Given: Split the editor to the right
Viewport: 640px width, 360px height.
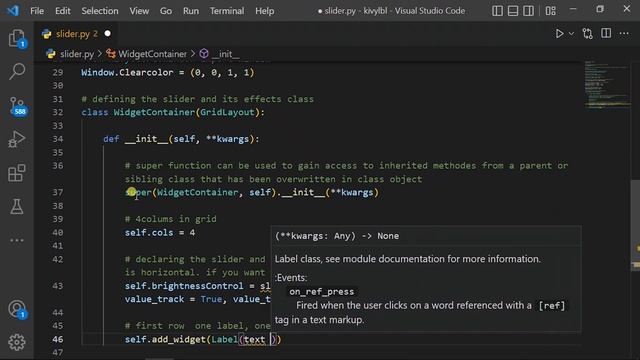Looking at the screenshot, I should (x=606, y=33).
